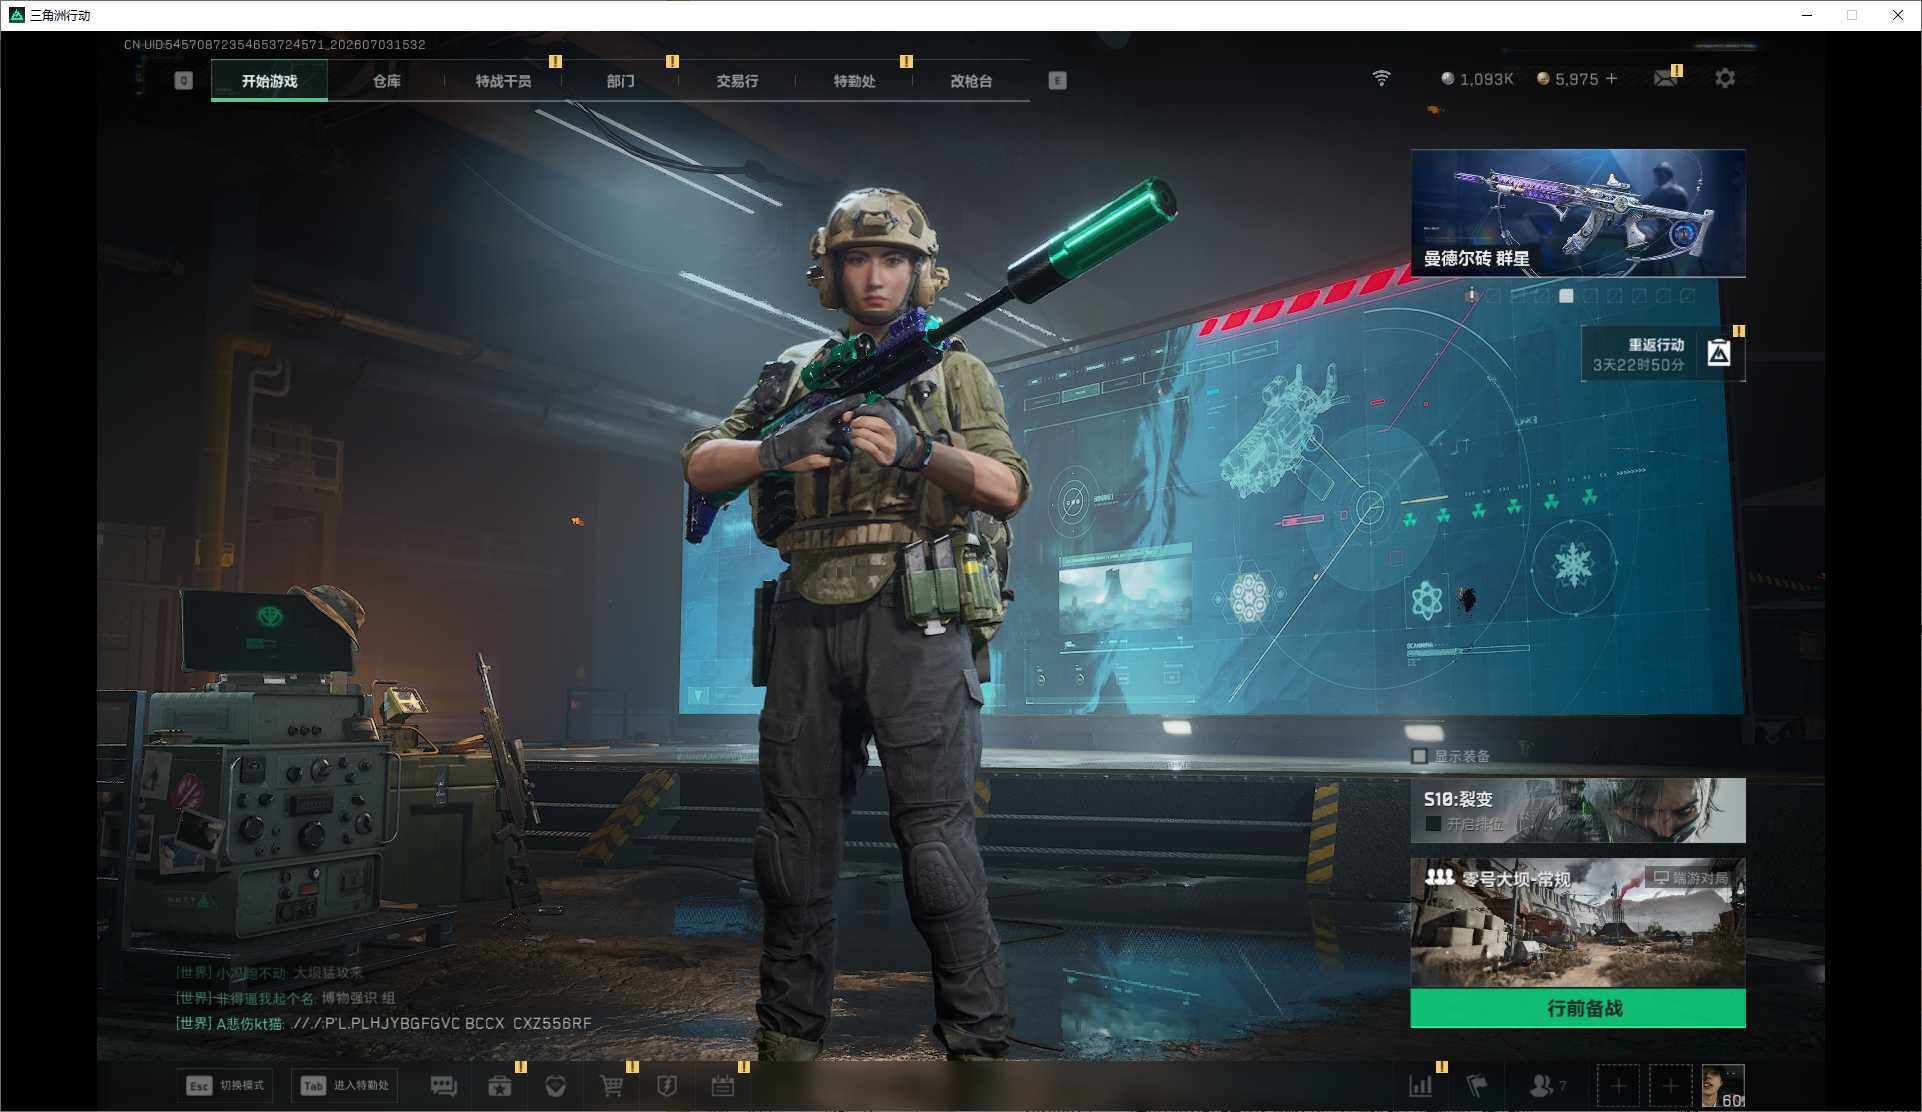1922x1112 pixels.
Task: Add a teammate with first plus slot
Action: point(1618,1086)
